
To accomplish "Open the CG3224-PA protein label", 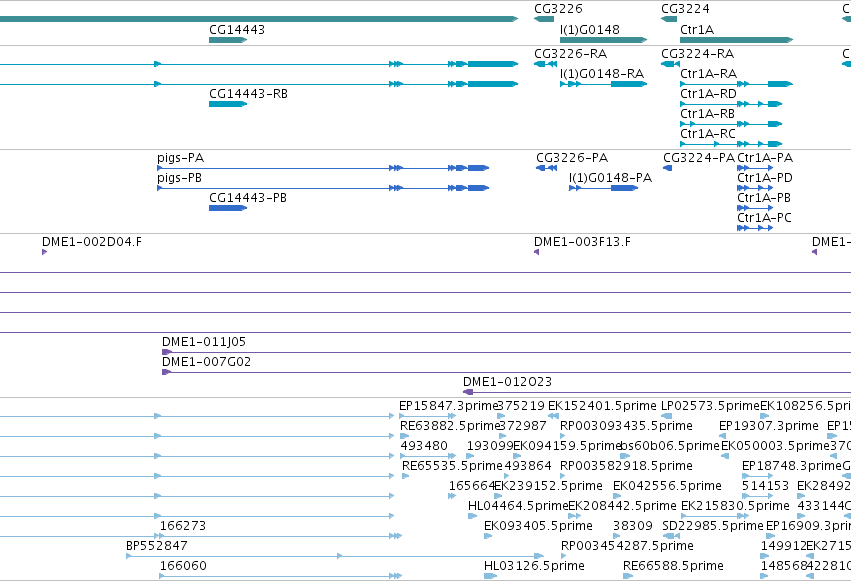I will 698,158.
